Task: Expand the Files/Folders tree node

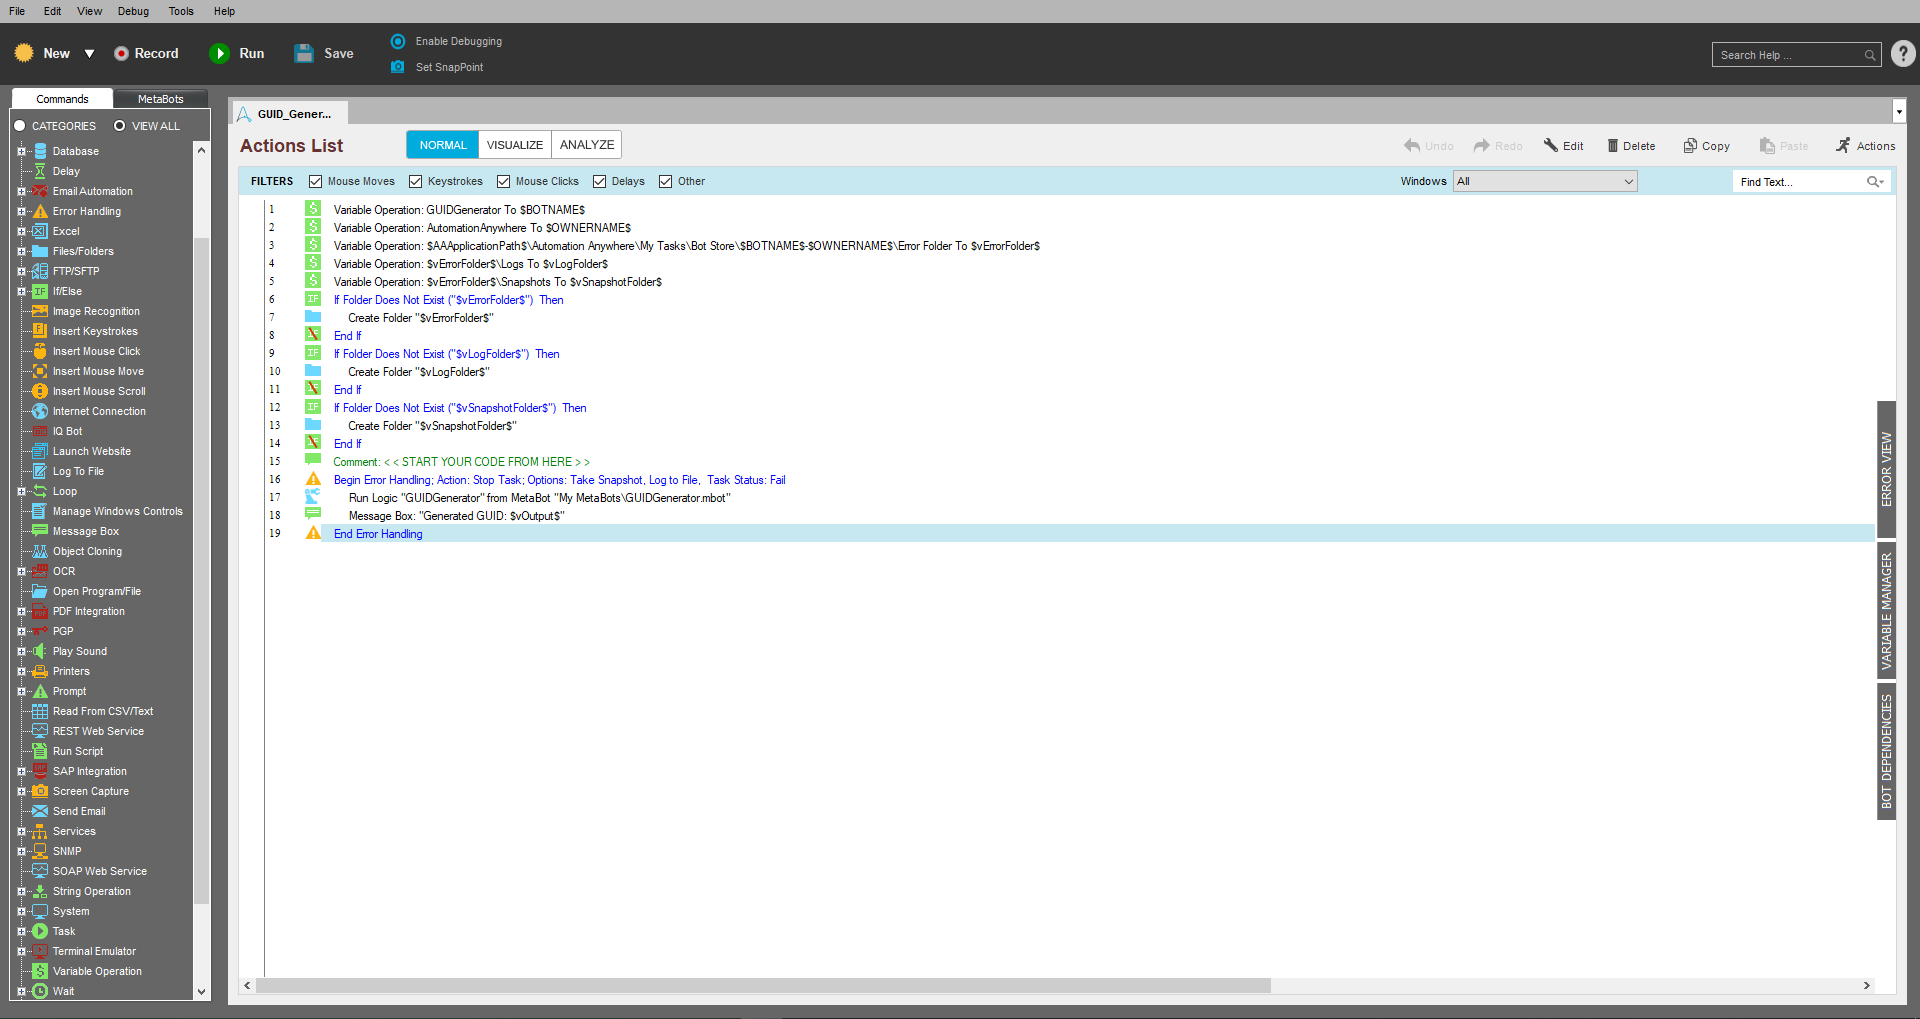Action: pos(21,251)
